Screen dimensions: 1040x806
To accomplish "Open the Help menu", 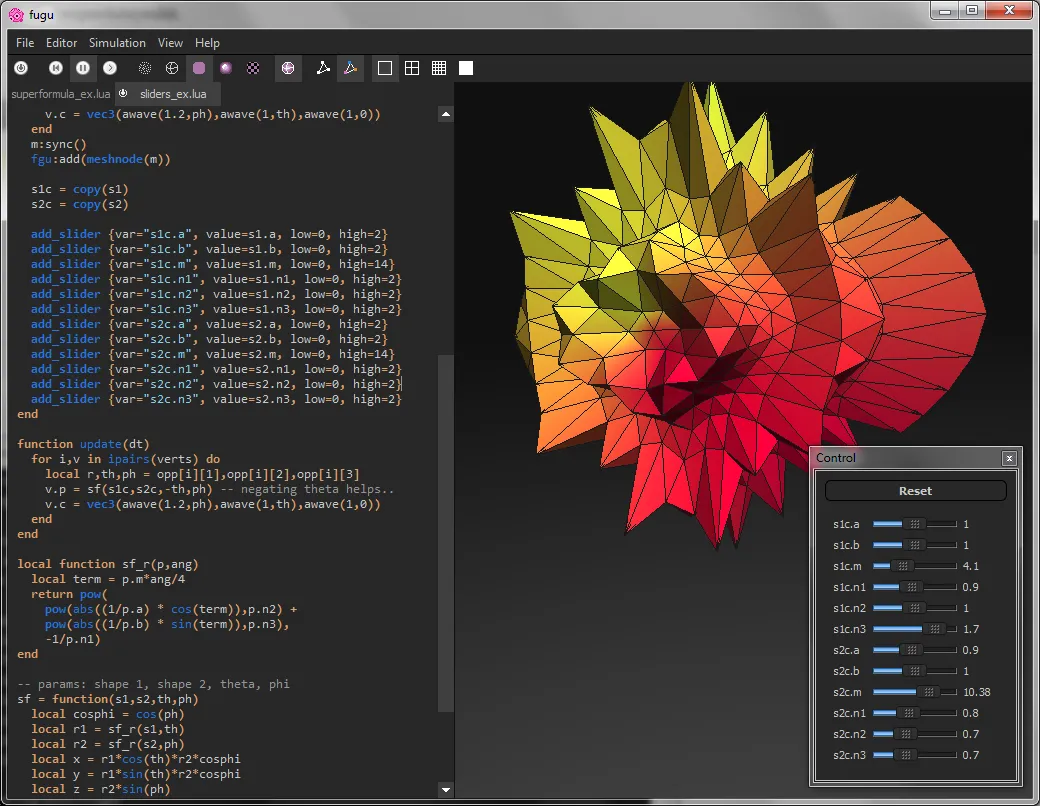I will [207, 43].
